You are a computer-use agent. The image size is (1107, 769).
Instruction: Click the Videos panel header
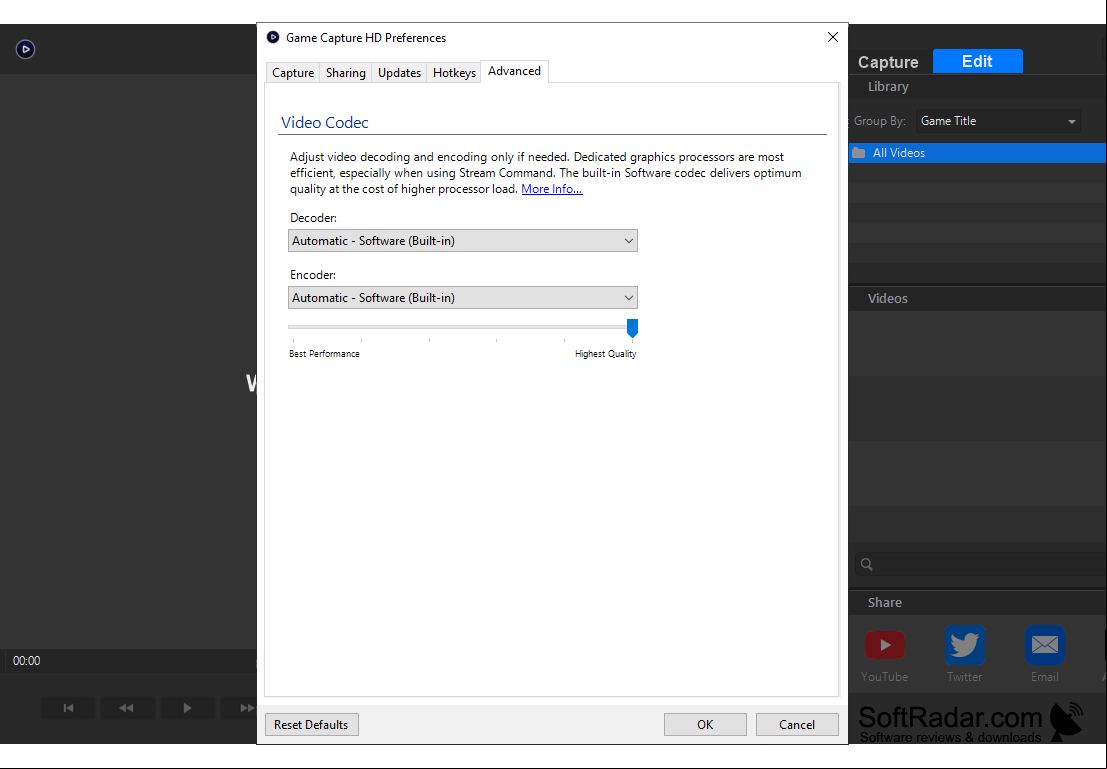click(978, 299)
